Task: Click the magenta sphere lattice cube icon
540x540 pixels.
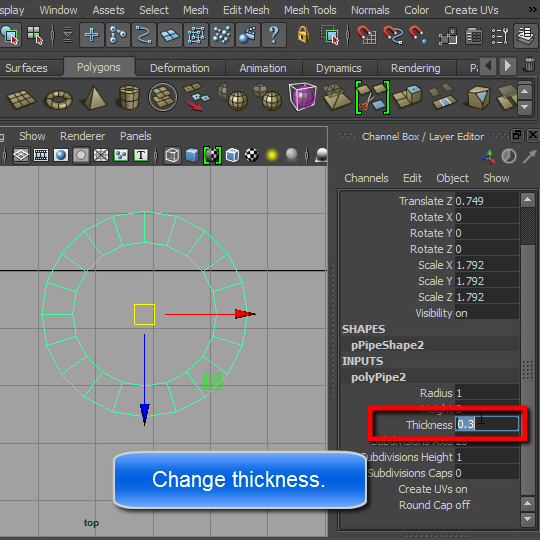Action: tap(303, 97)
